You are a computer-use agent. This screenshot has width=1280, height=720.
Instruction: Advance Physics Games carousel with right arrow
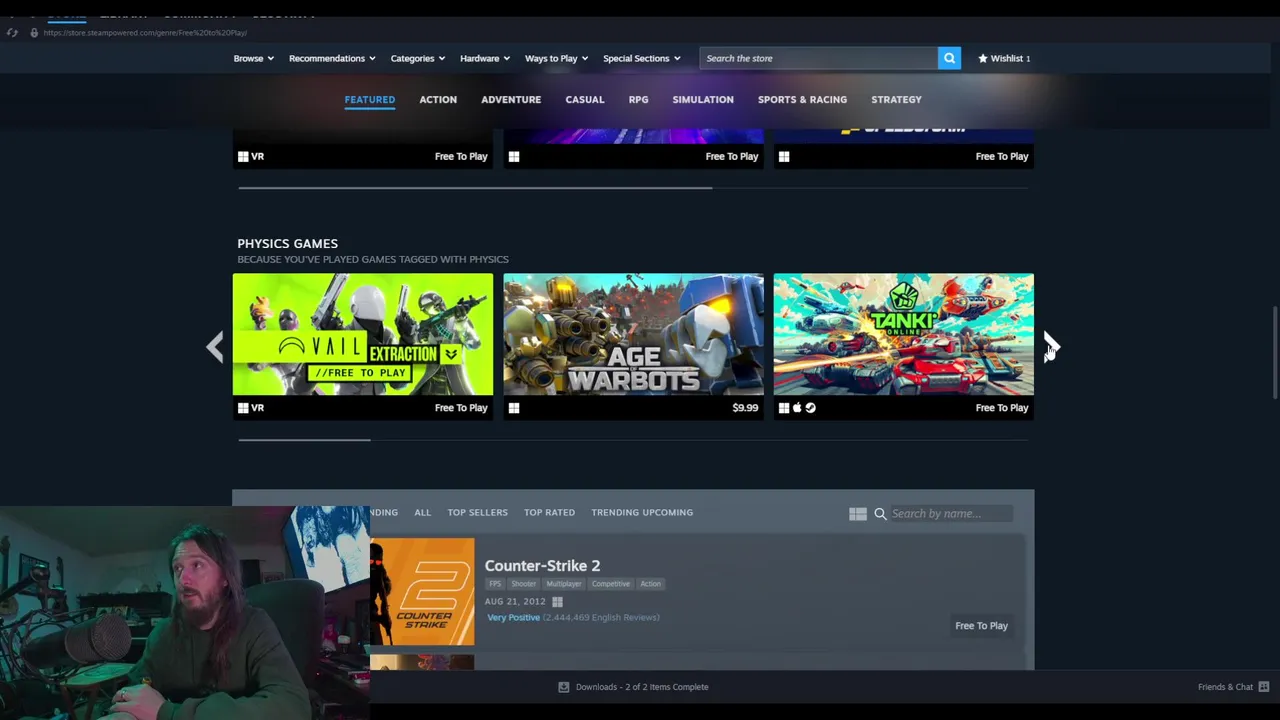pos(1050,346)
